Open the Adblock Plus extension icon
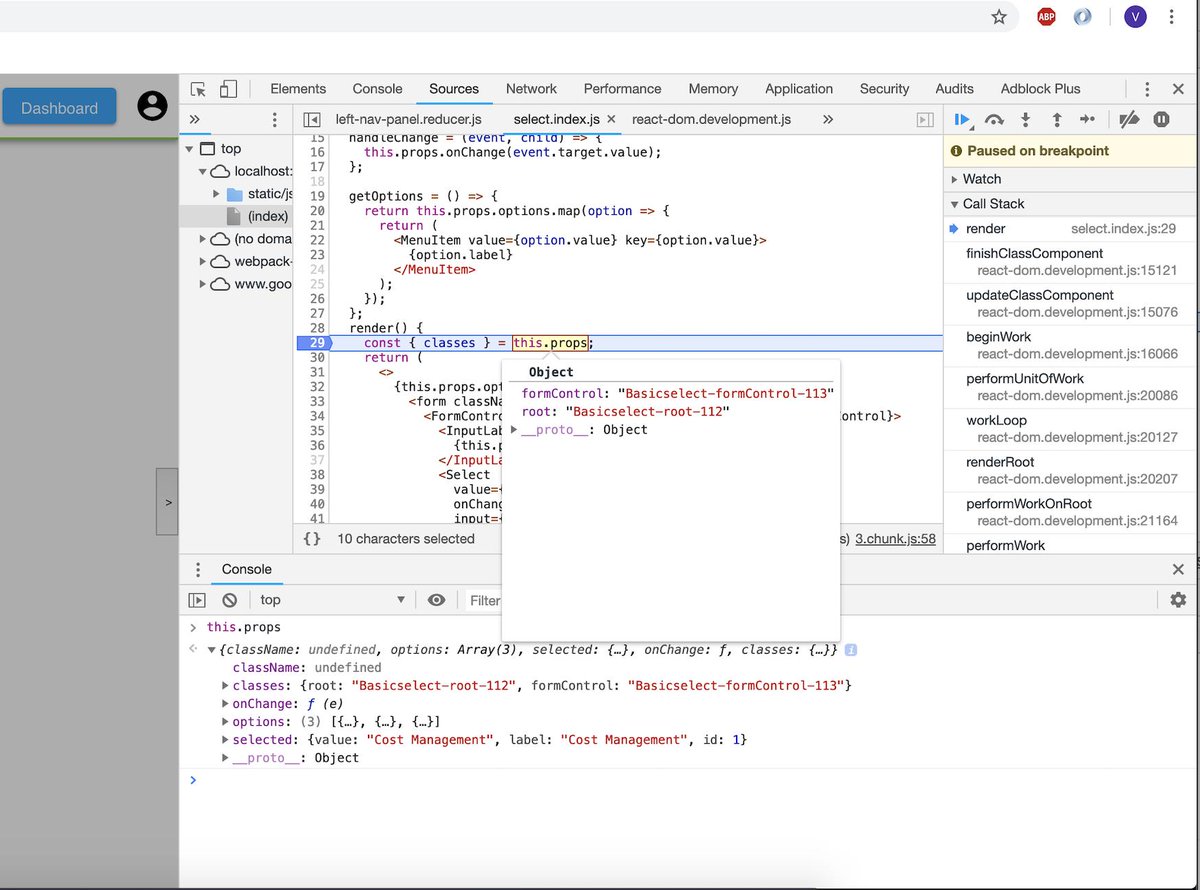Viewport: 1200px width, 890px height. point(1046,17)
